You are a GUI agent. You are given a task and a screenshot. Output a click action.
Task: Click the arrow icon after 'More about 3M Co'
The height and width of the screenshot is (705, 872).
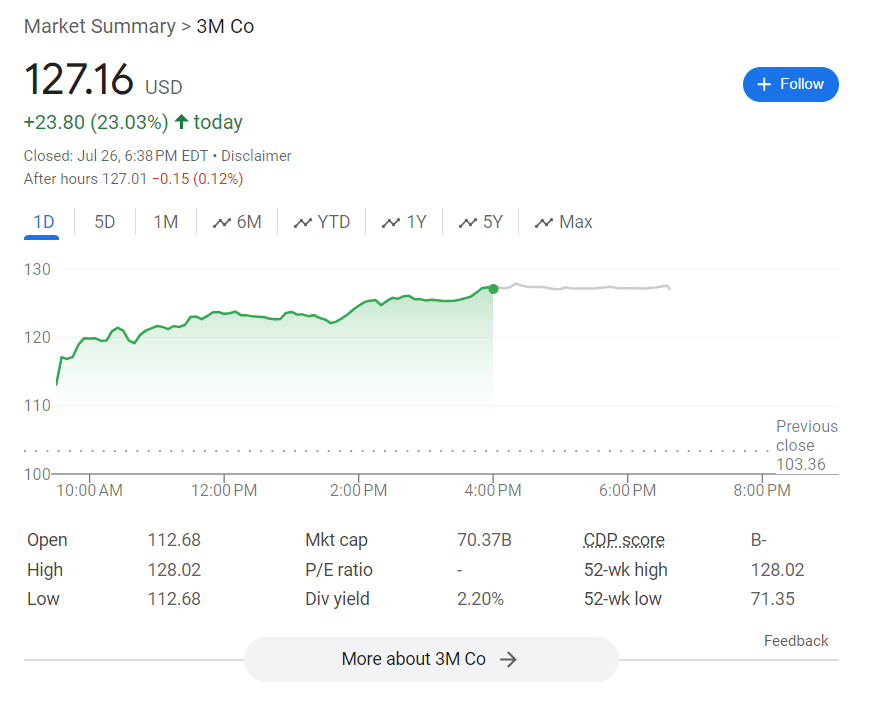coord(508,659)
